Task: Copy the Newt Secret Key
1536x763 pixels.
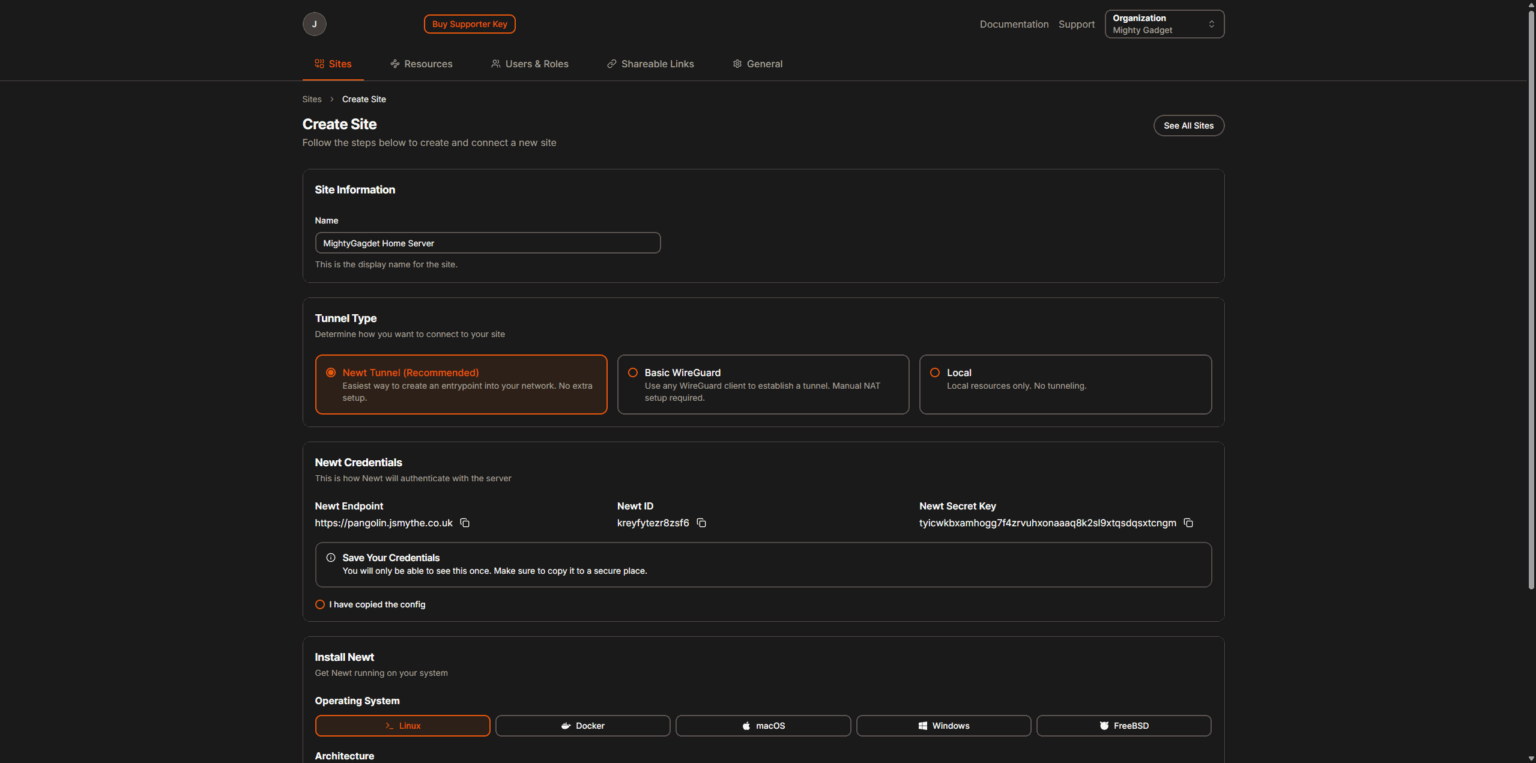Action: click(x=1187, y=522)
